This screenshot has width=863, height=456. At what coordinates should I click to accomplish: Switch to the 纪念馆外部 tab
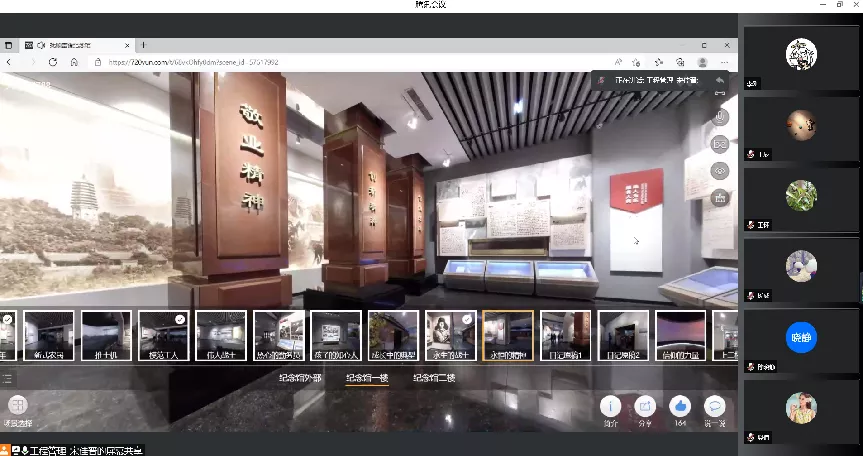pos(301,379)
